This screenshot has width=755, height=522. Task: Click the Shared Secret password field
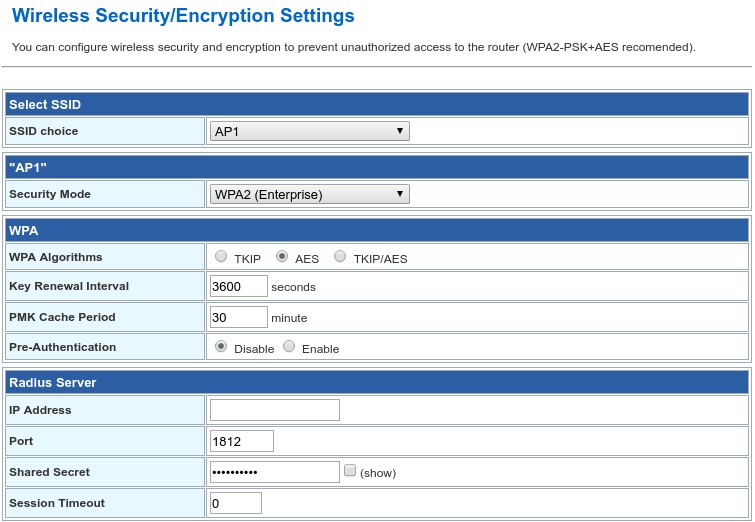pyautogui.click(x=275, y=472)
